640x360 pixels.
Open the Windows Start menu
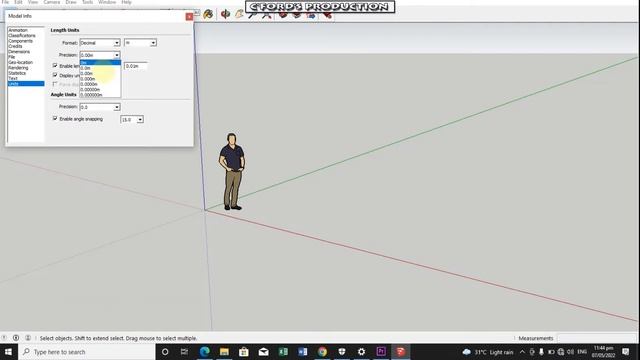[8, 352]
